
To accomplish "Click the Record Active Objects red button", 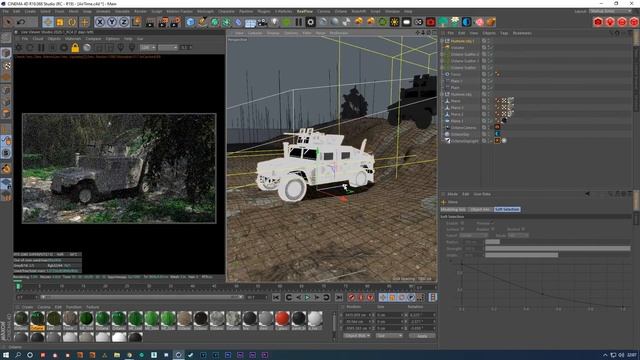I will pos(351,298).
